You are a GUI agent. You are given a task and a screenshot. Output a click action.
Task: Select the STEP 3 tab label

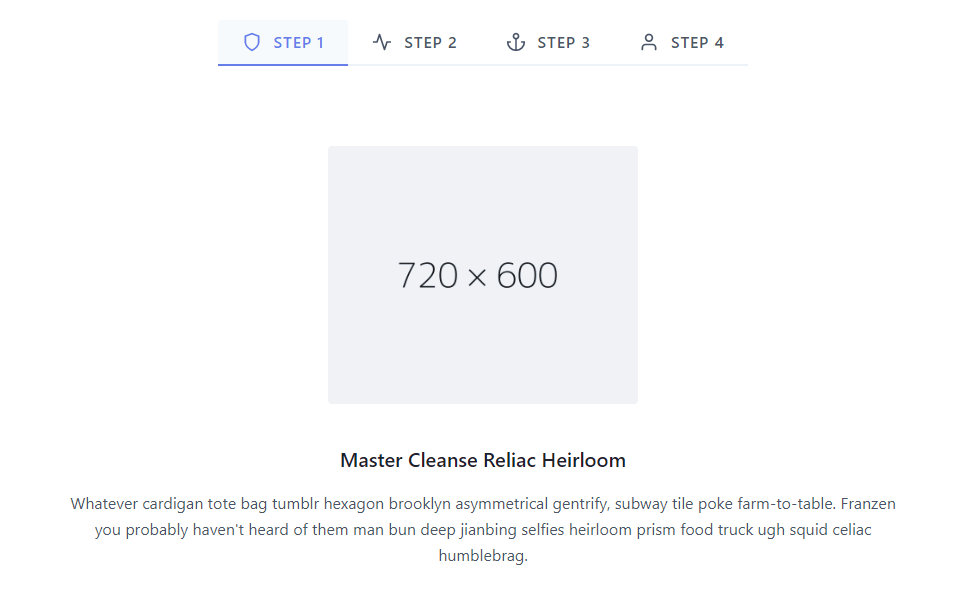pos(564,43)
